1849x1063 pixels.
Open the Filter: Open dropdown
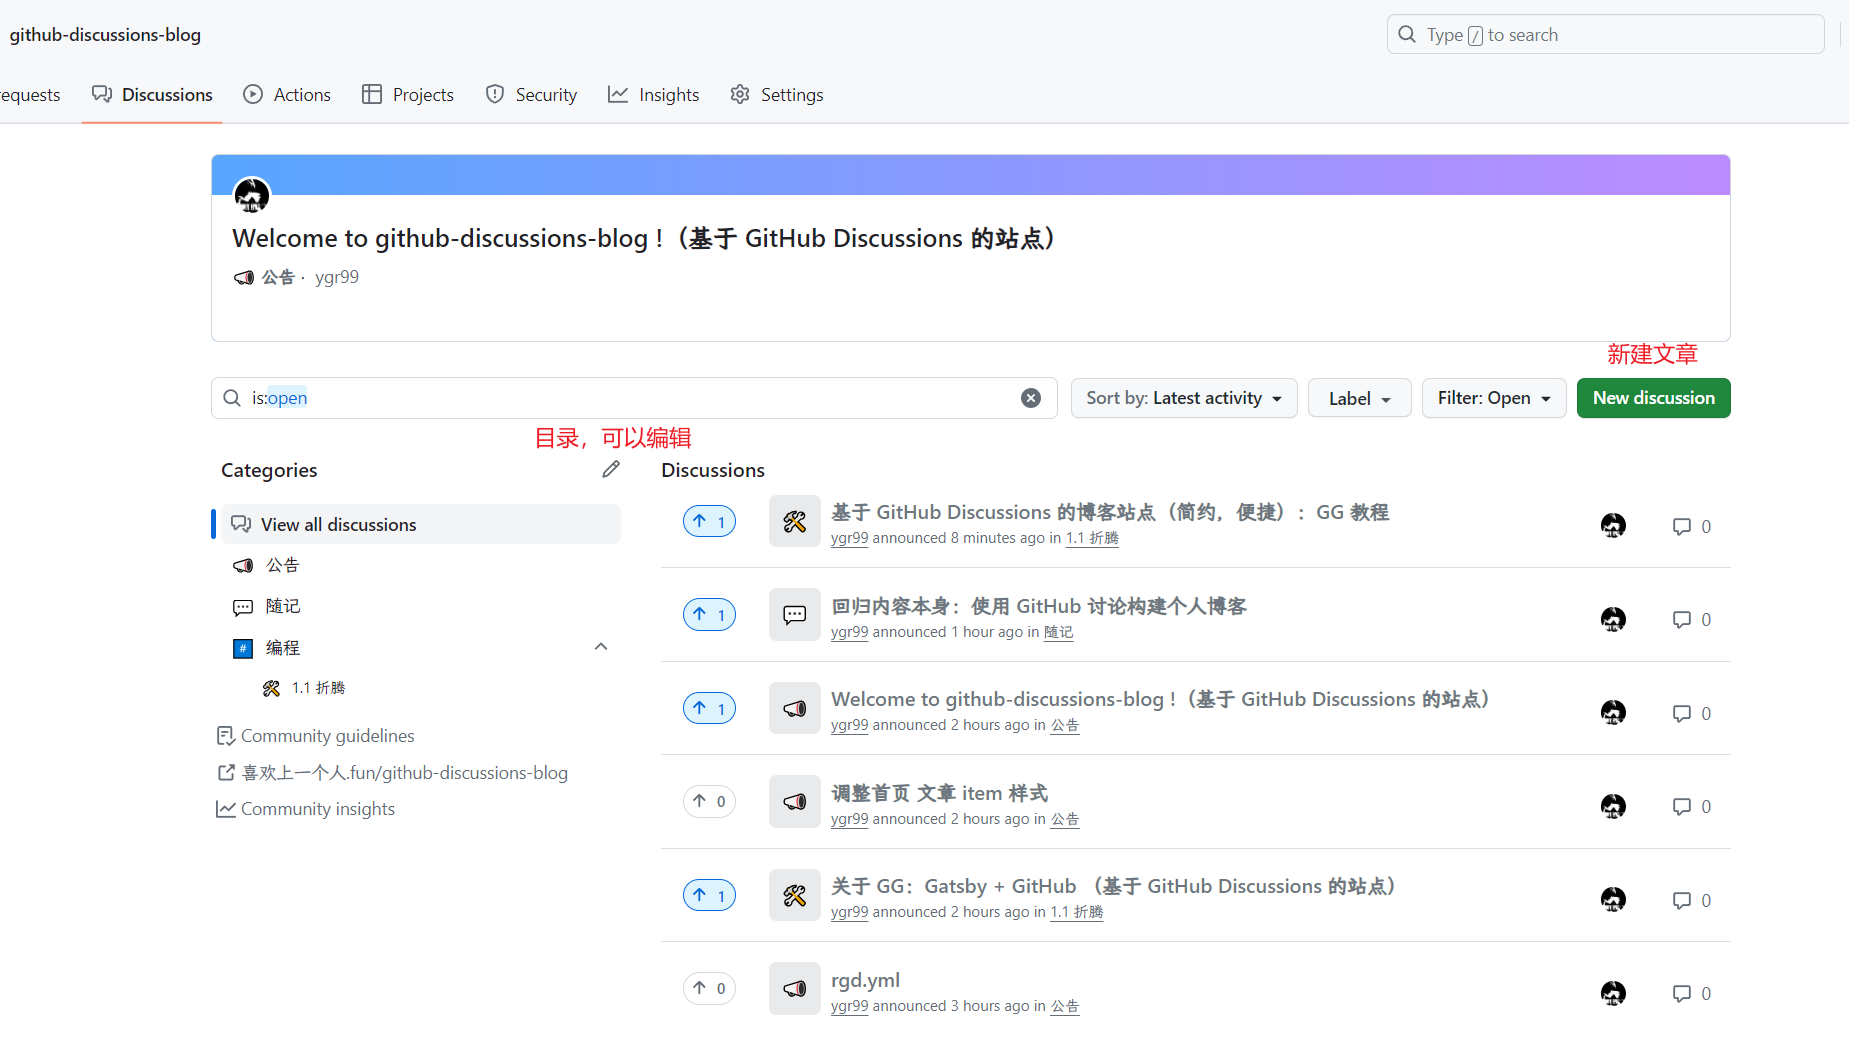[1494, 398]
